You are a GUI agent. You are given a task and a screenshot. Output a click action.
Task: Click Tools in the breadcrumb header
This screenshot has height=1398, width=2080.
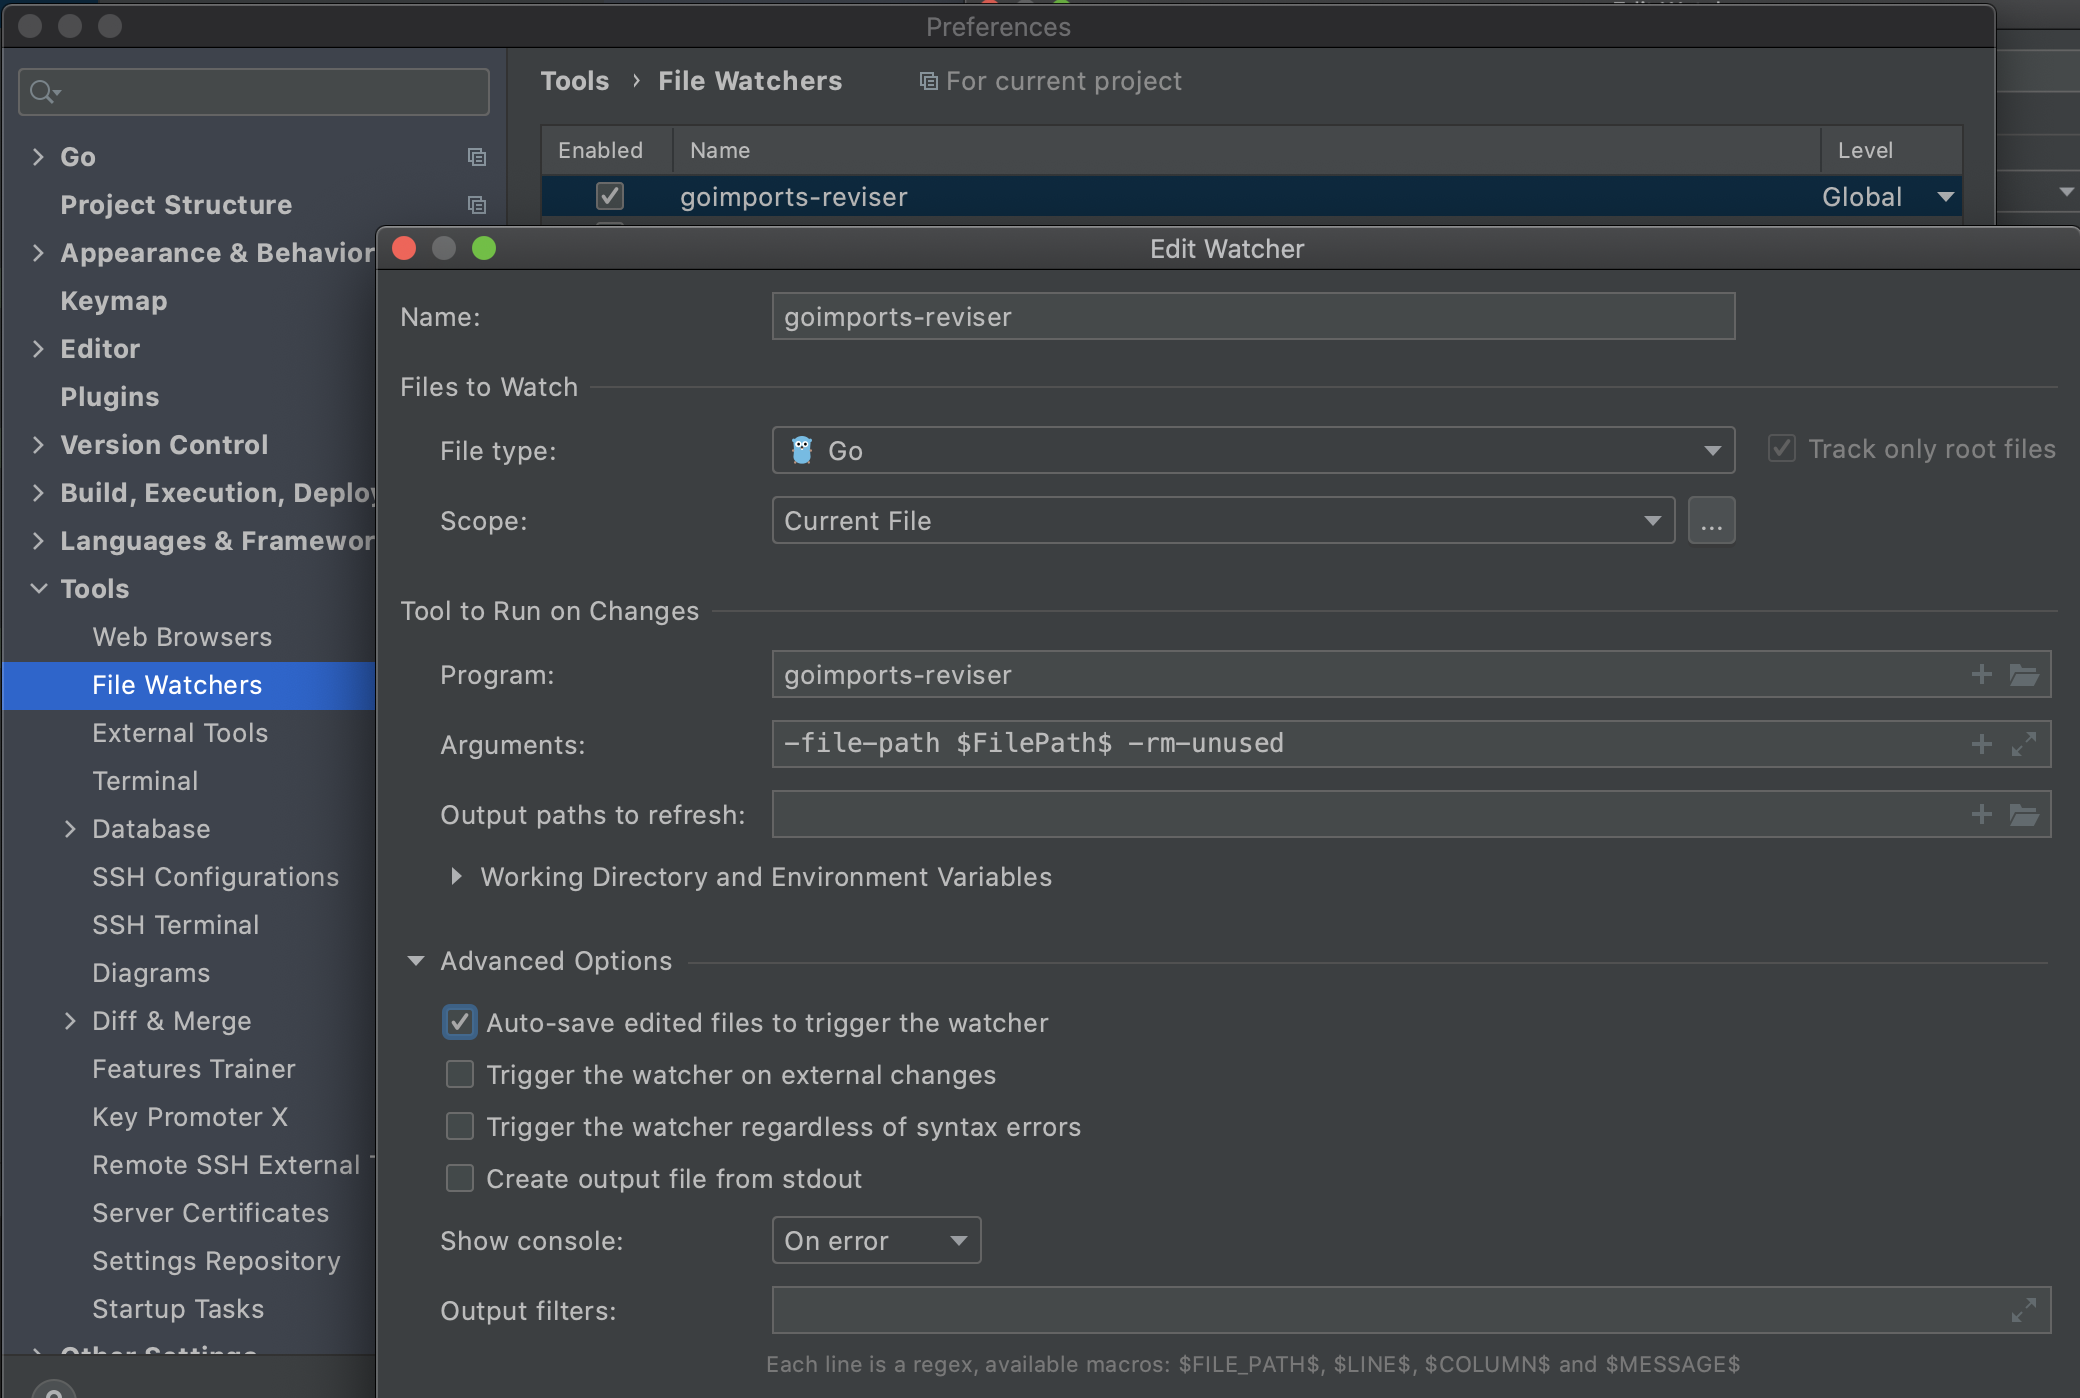[x=574, y=81]
